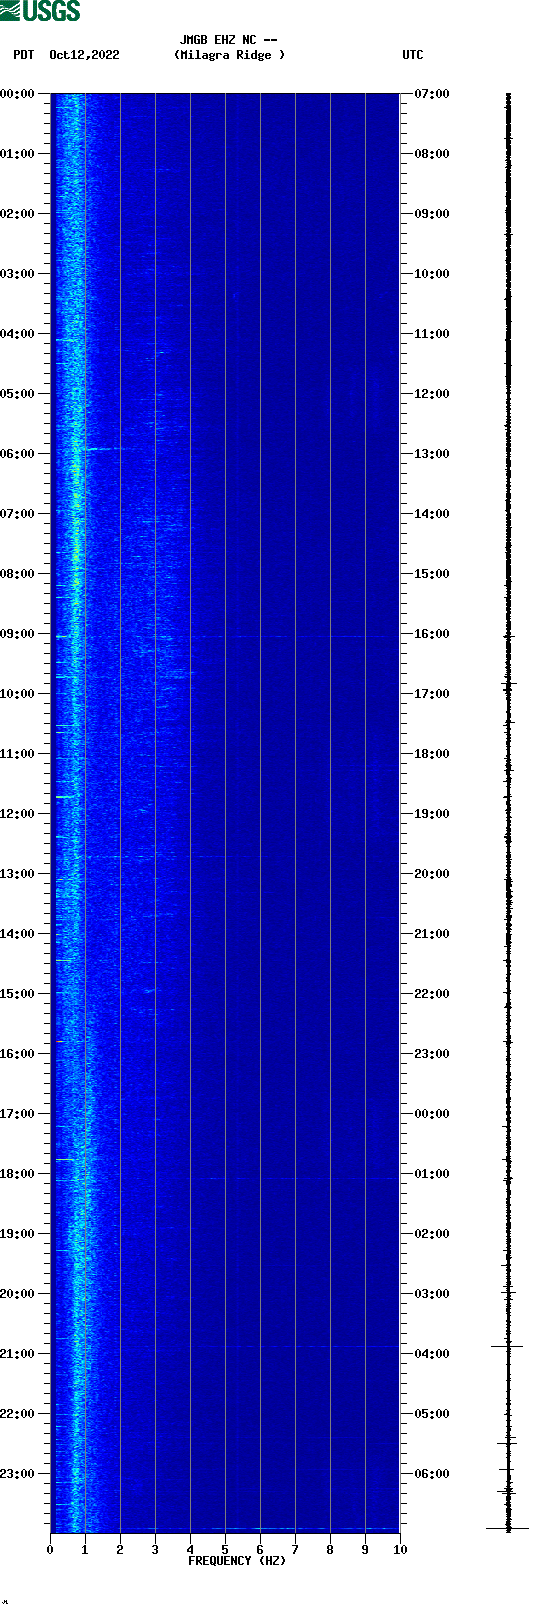The image size is (552, 1613).
Task: Click the date Oct12,2022
Action: coord(84,55)
